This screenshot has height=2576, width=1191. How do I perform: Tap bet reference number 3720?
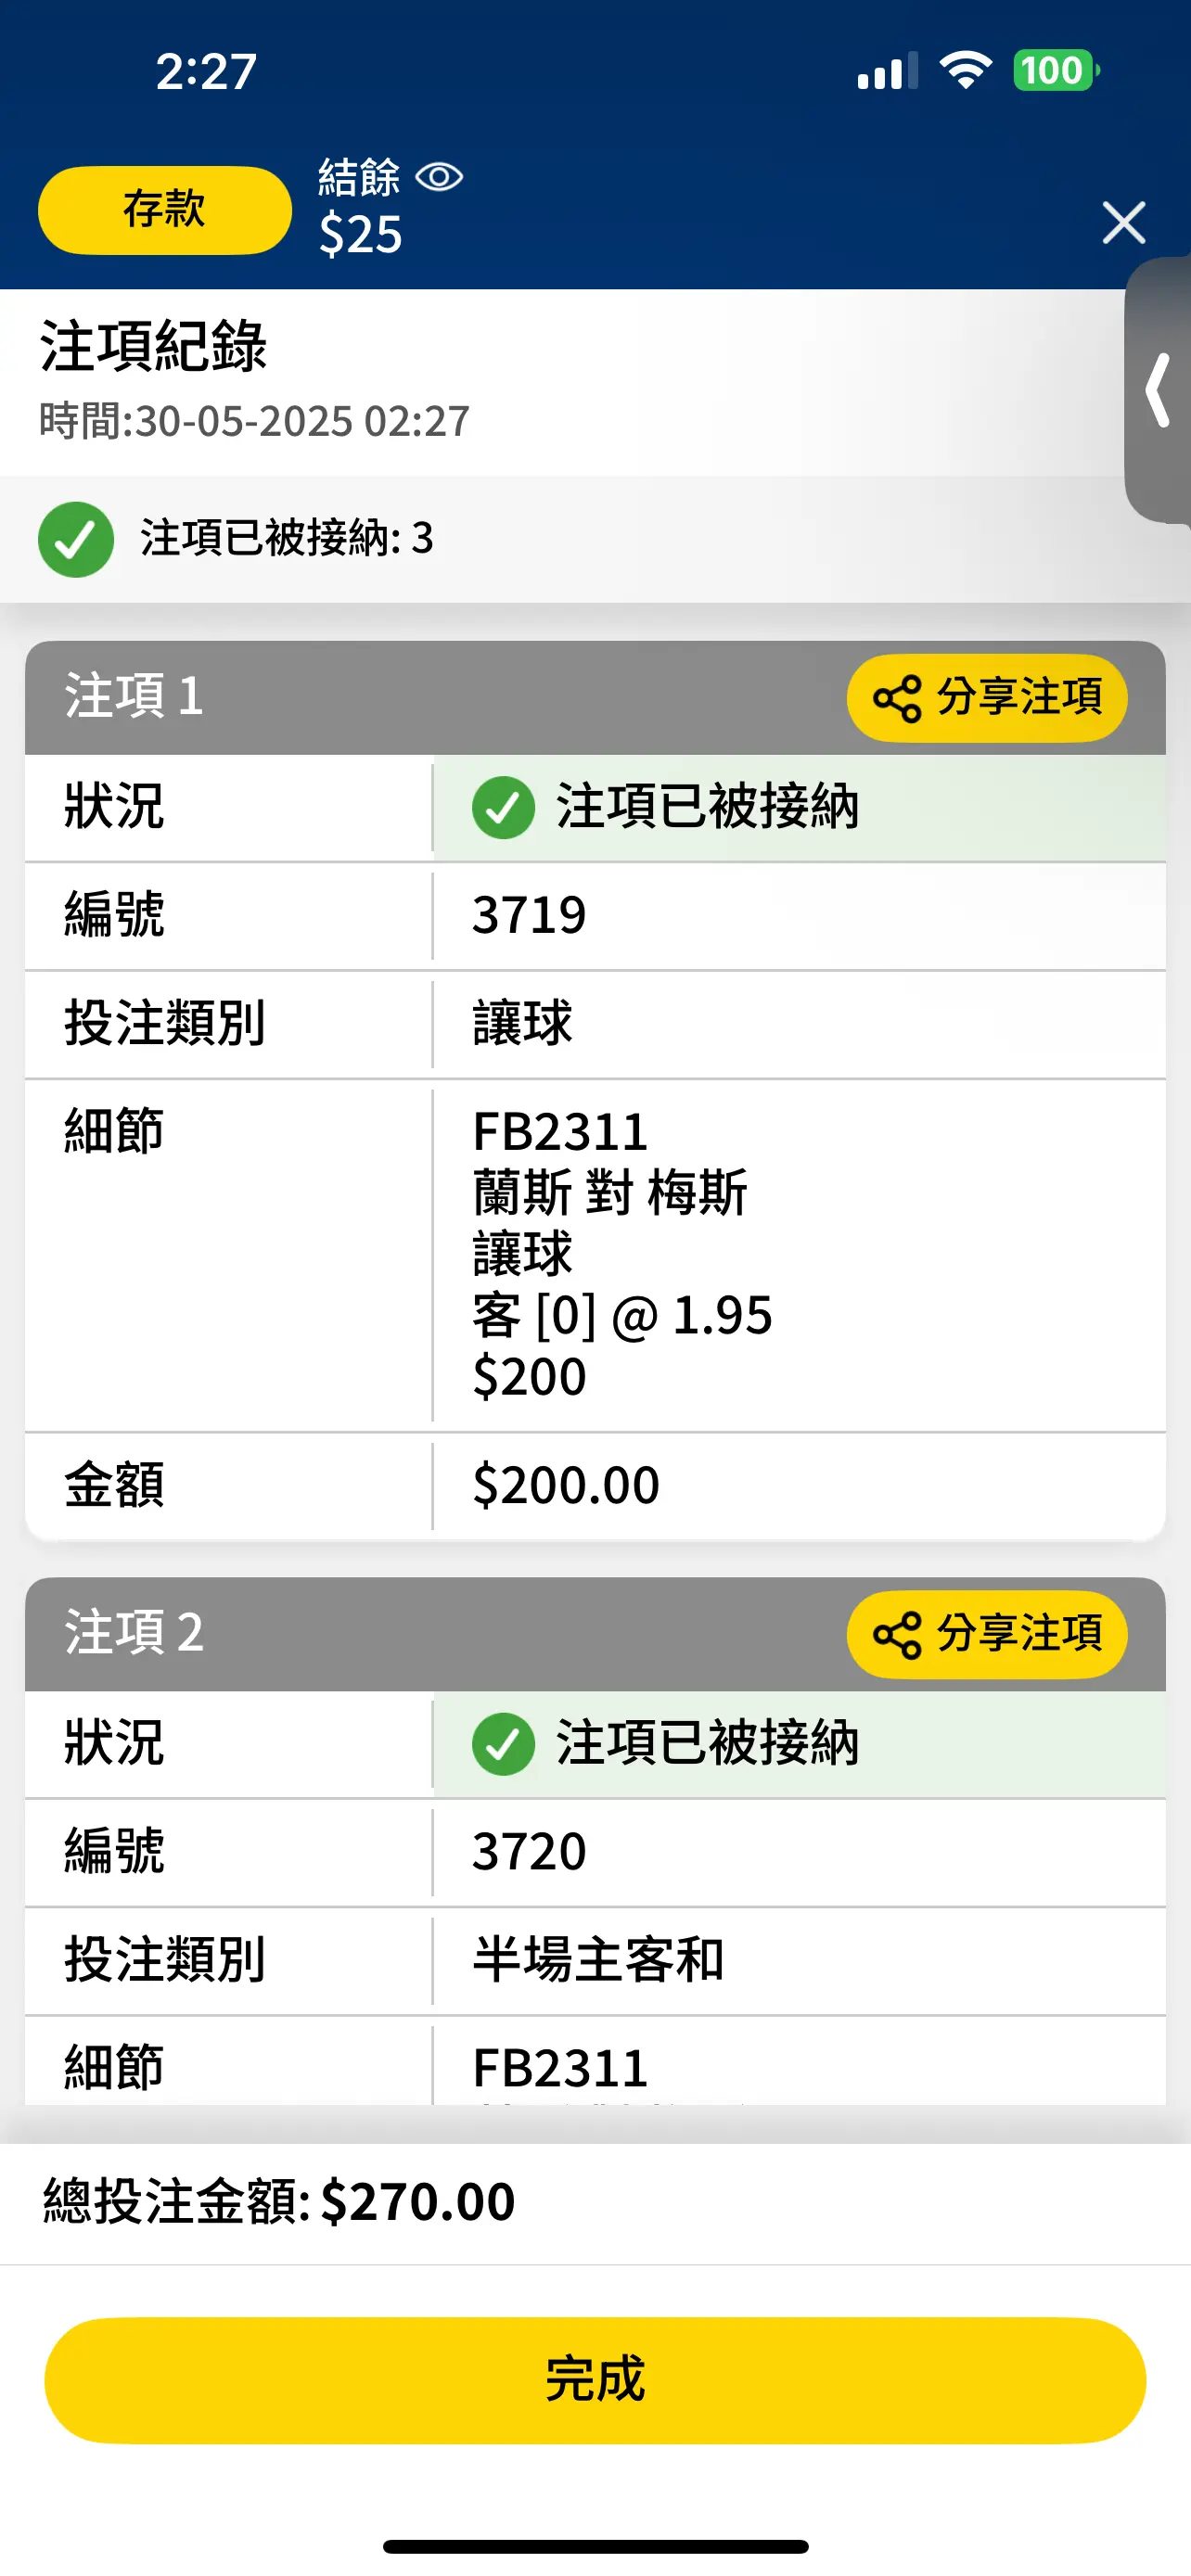point(529,1852)
